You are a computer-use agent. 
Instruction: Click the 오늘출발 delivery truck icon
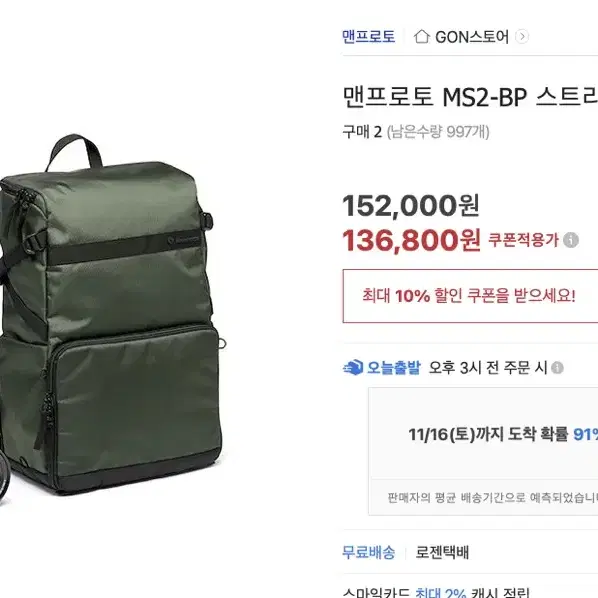click(x=353, y=368)
